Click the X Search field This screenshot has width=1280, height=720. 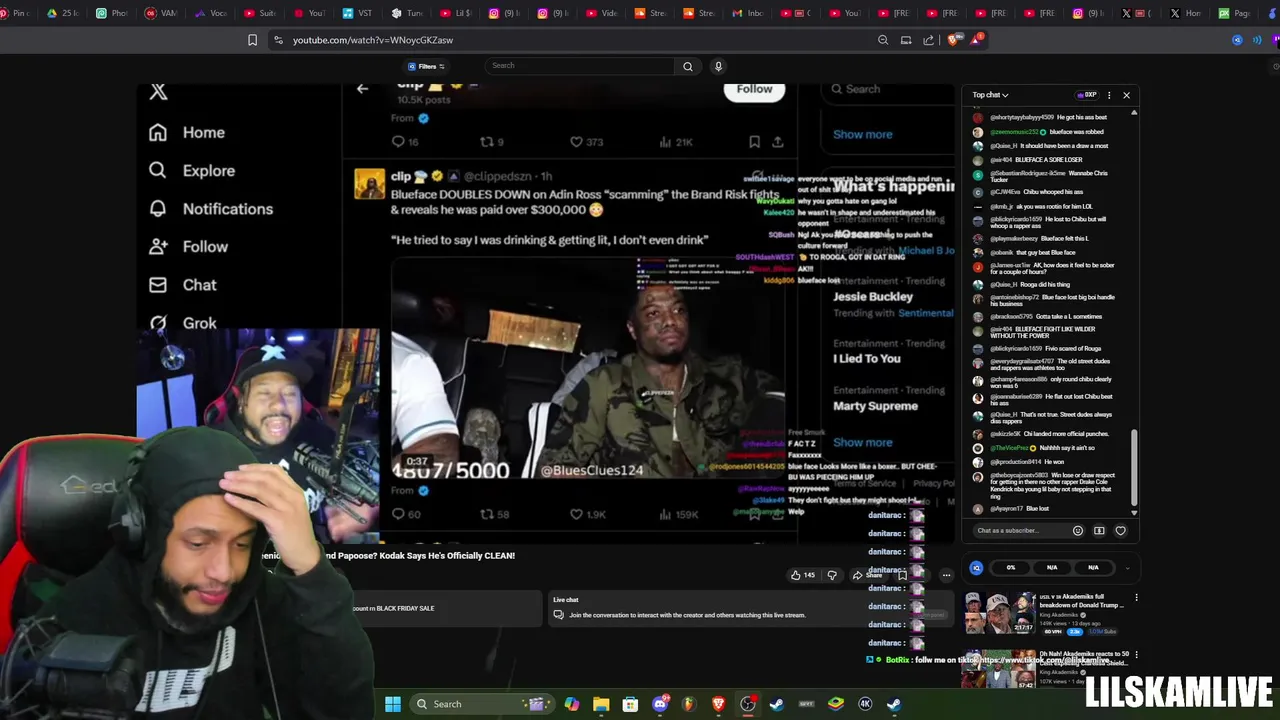point(890,89)
